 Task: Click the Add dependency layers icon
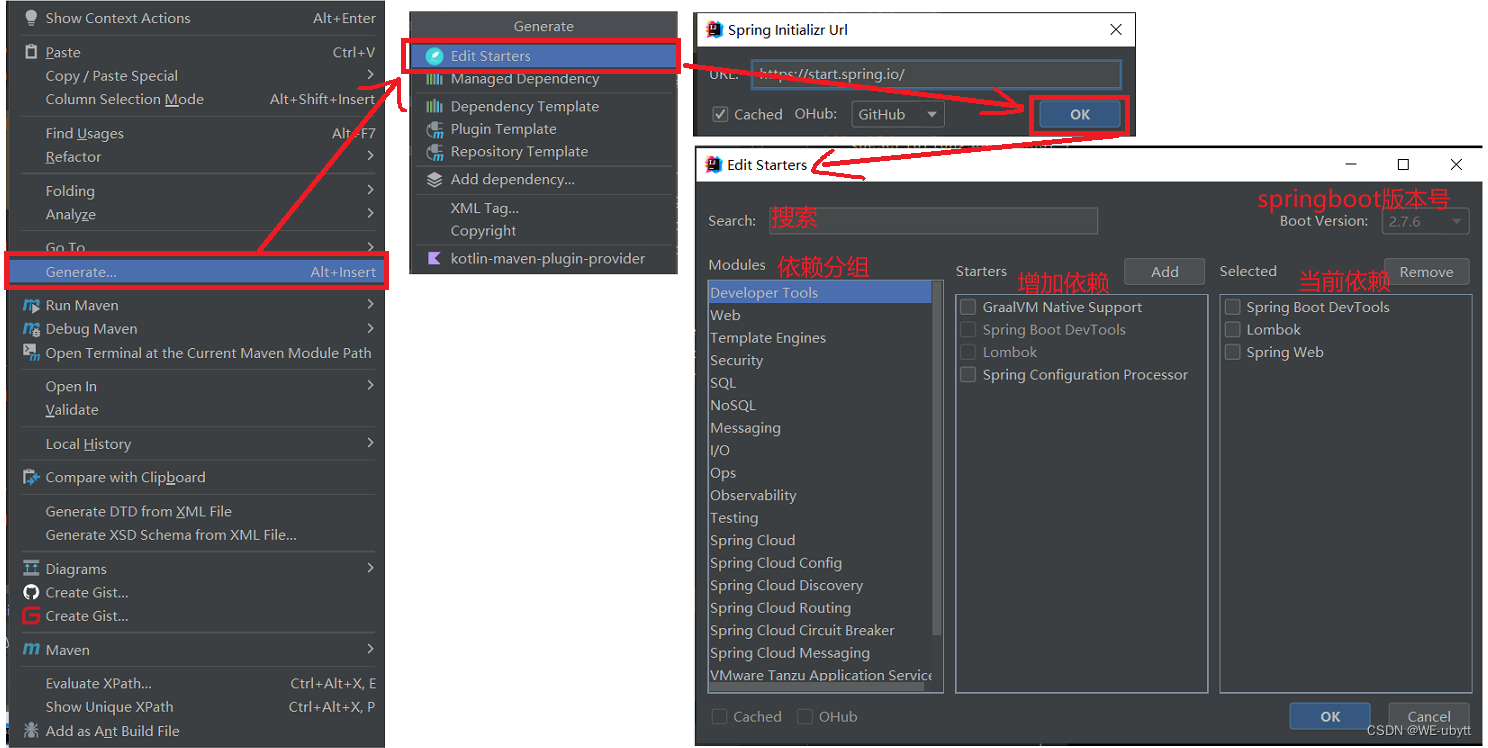(x=434, y=180)
